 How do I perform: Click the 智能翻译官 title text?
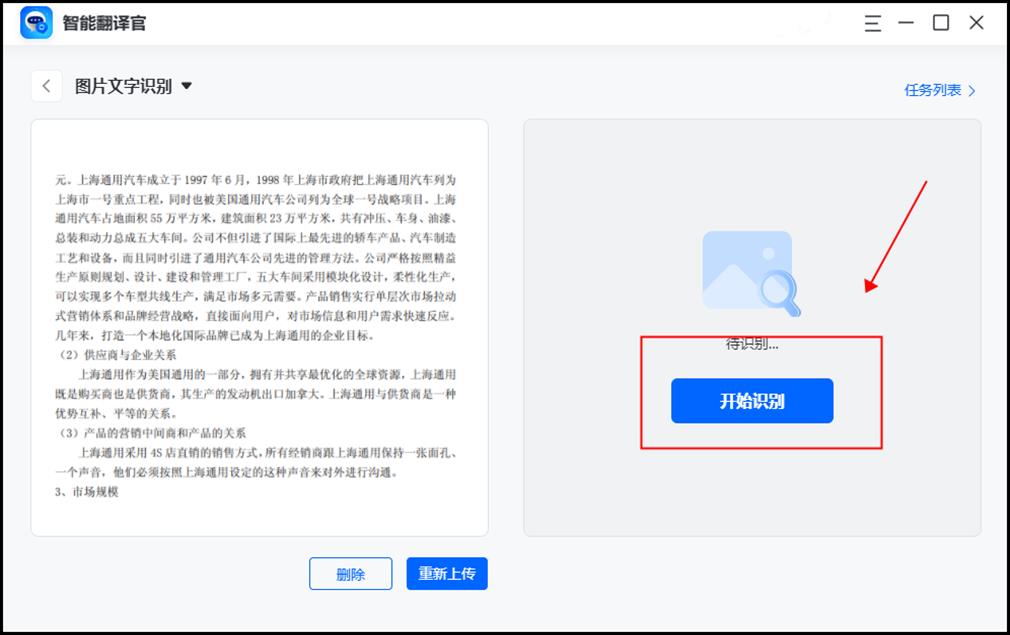point(104,23)
